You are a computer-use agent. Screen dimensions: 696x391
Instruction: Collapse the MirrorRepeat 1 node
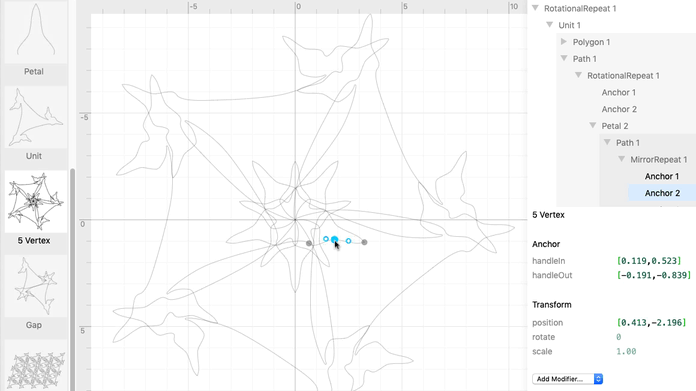tap(621, 159)
